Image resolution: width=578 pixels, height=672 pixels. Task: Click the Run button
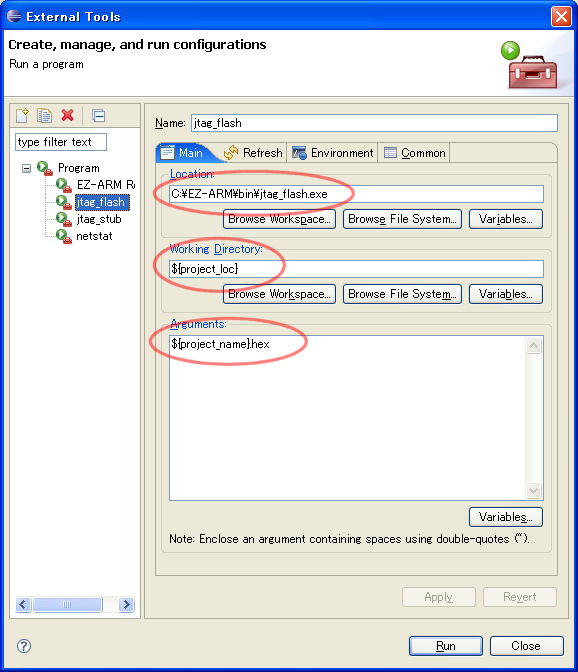click(x=446, y=646)
